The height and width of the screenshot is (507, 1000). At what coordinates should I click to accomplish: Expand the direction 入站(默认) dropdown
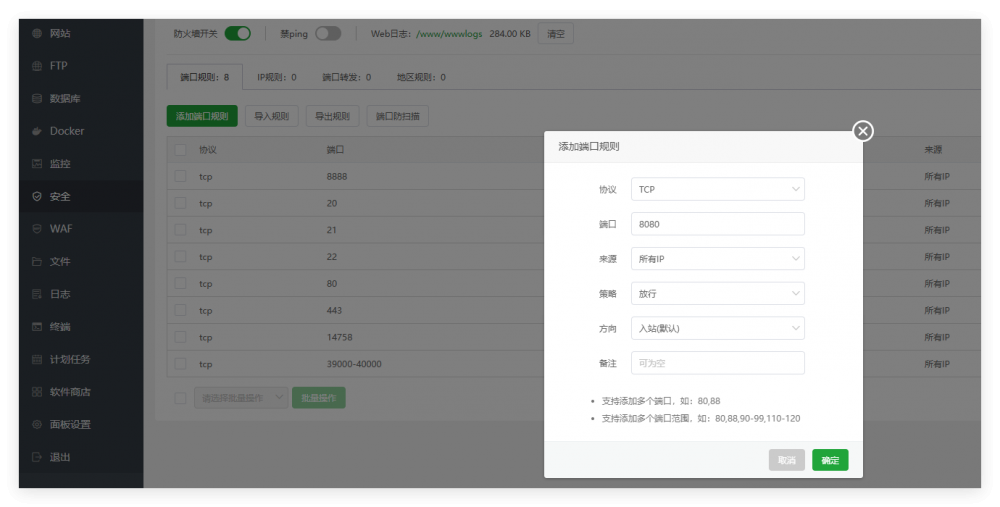717,328
